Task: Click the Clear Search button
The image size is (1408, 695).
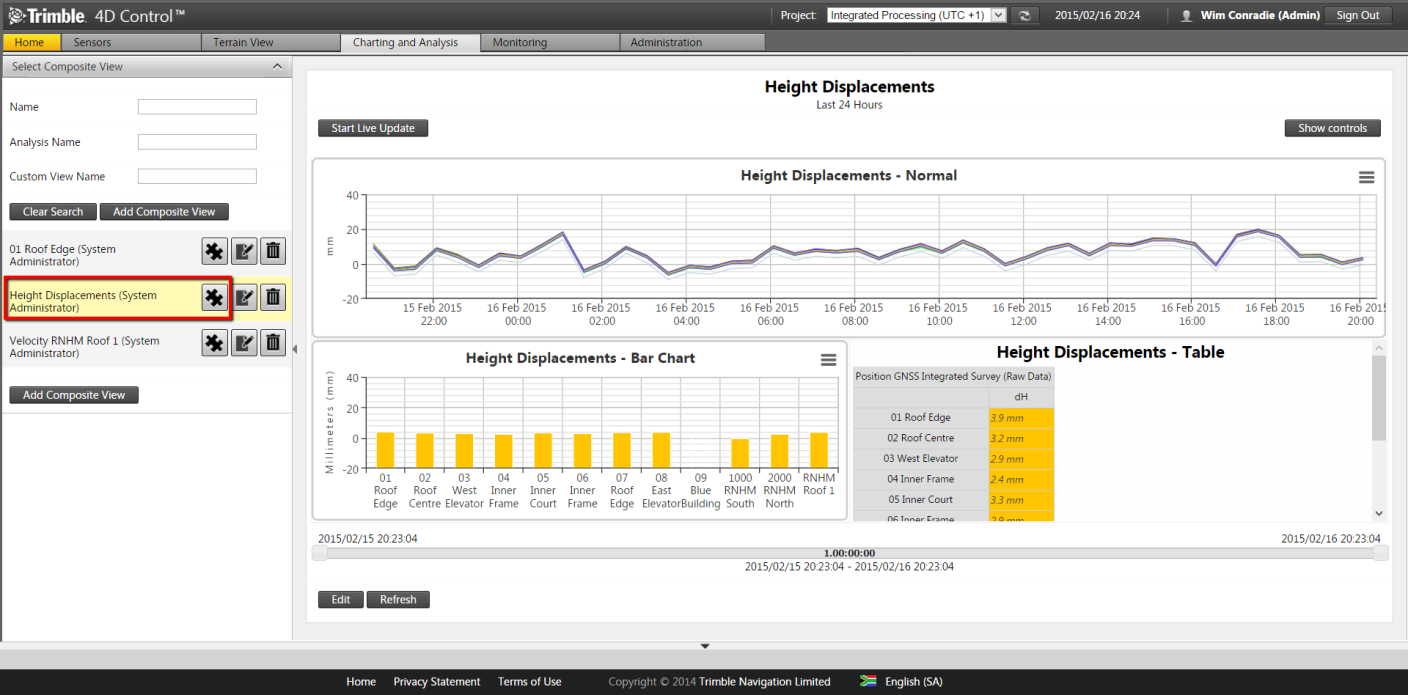Action: pyautogui.click(x=53, y=212)
